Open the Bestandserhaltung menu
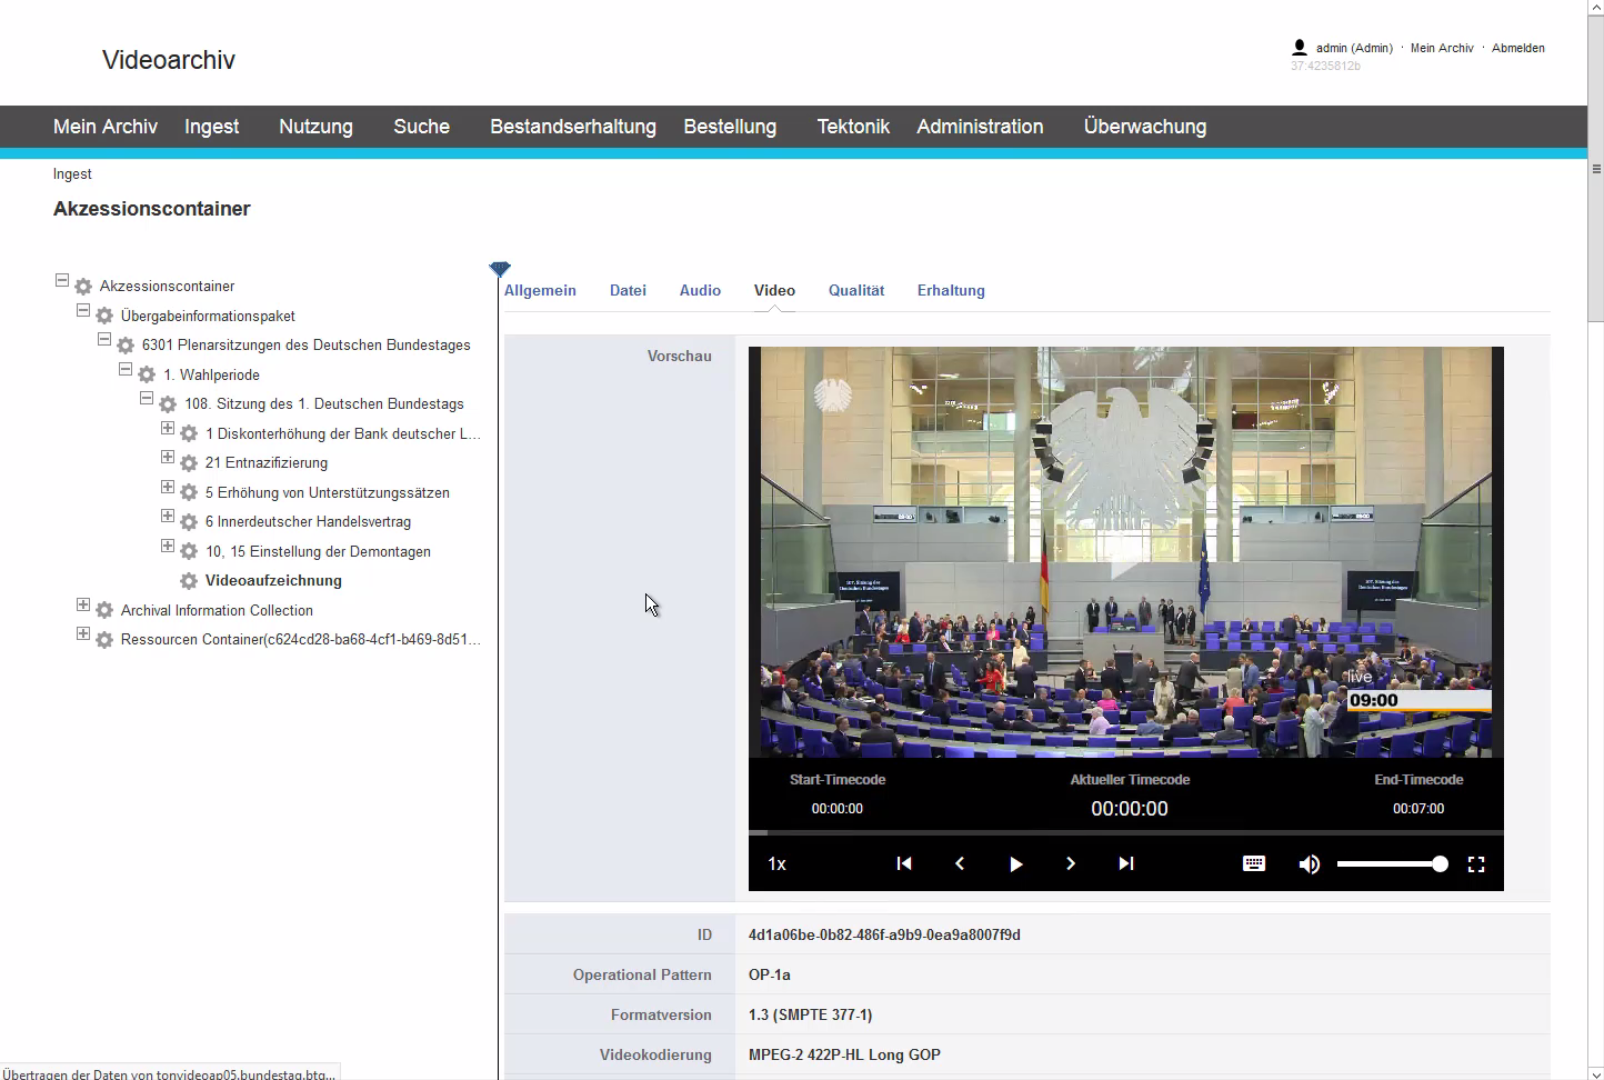Viewport: 1604px width, 1080px height. (573, 127)
